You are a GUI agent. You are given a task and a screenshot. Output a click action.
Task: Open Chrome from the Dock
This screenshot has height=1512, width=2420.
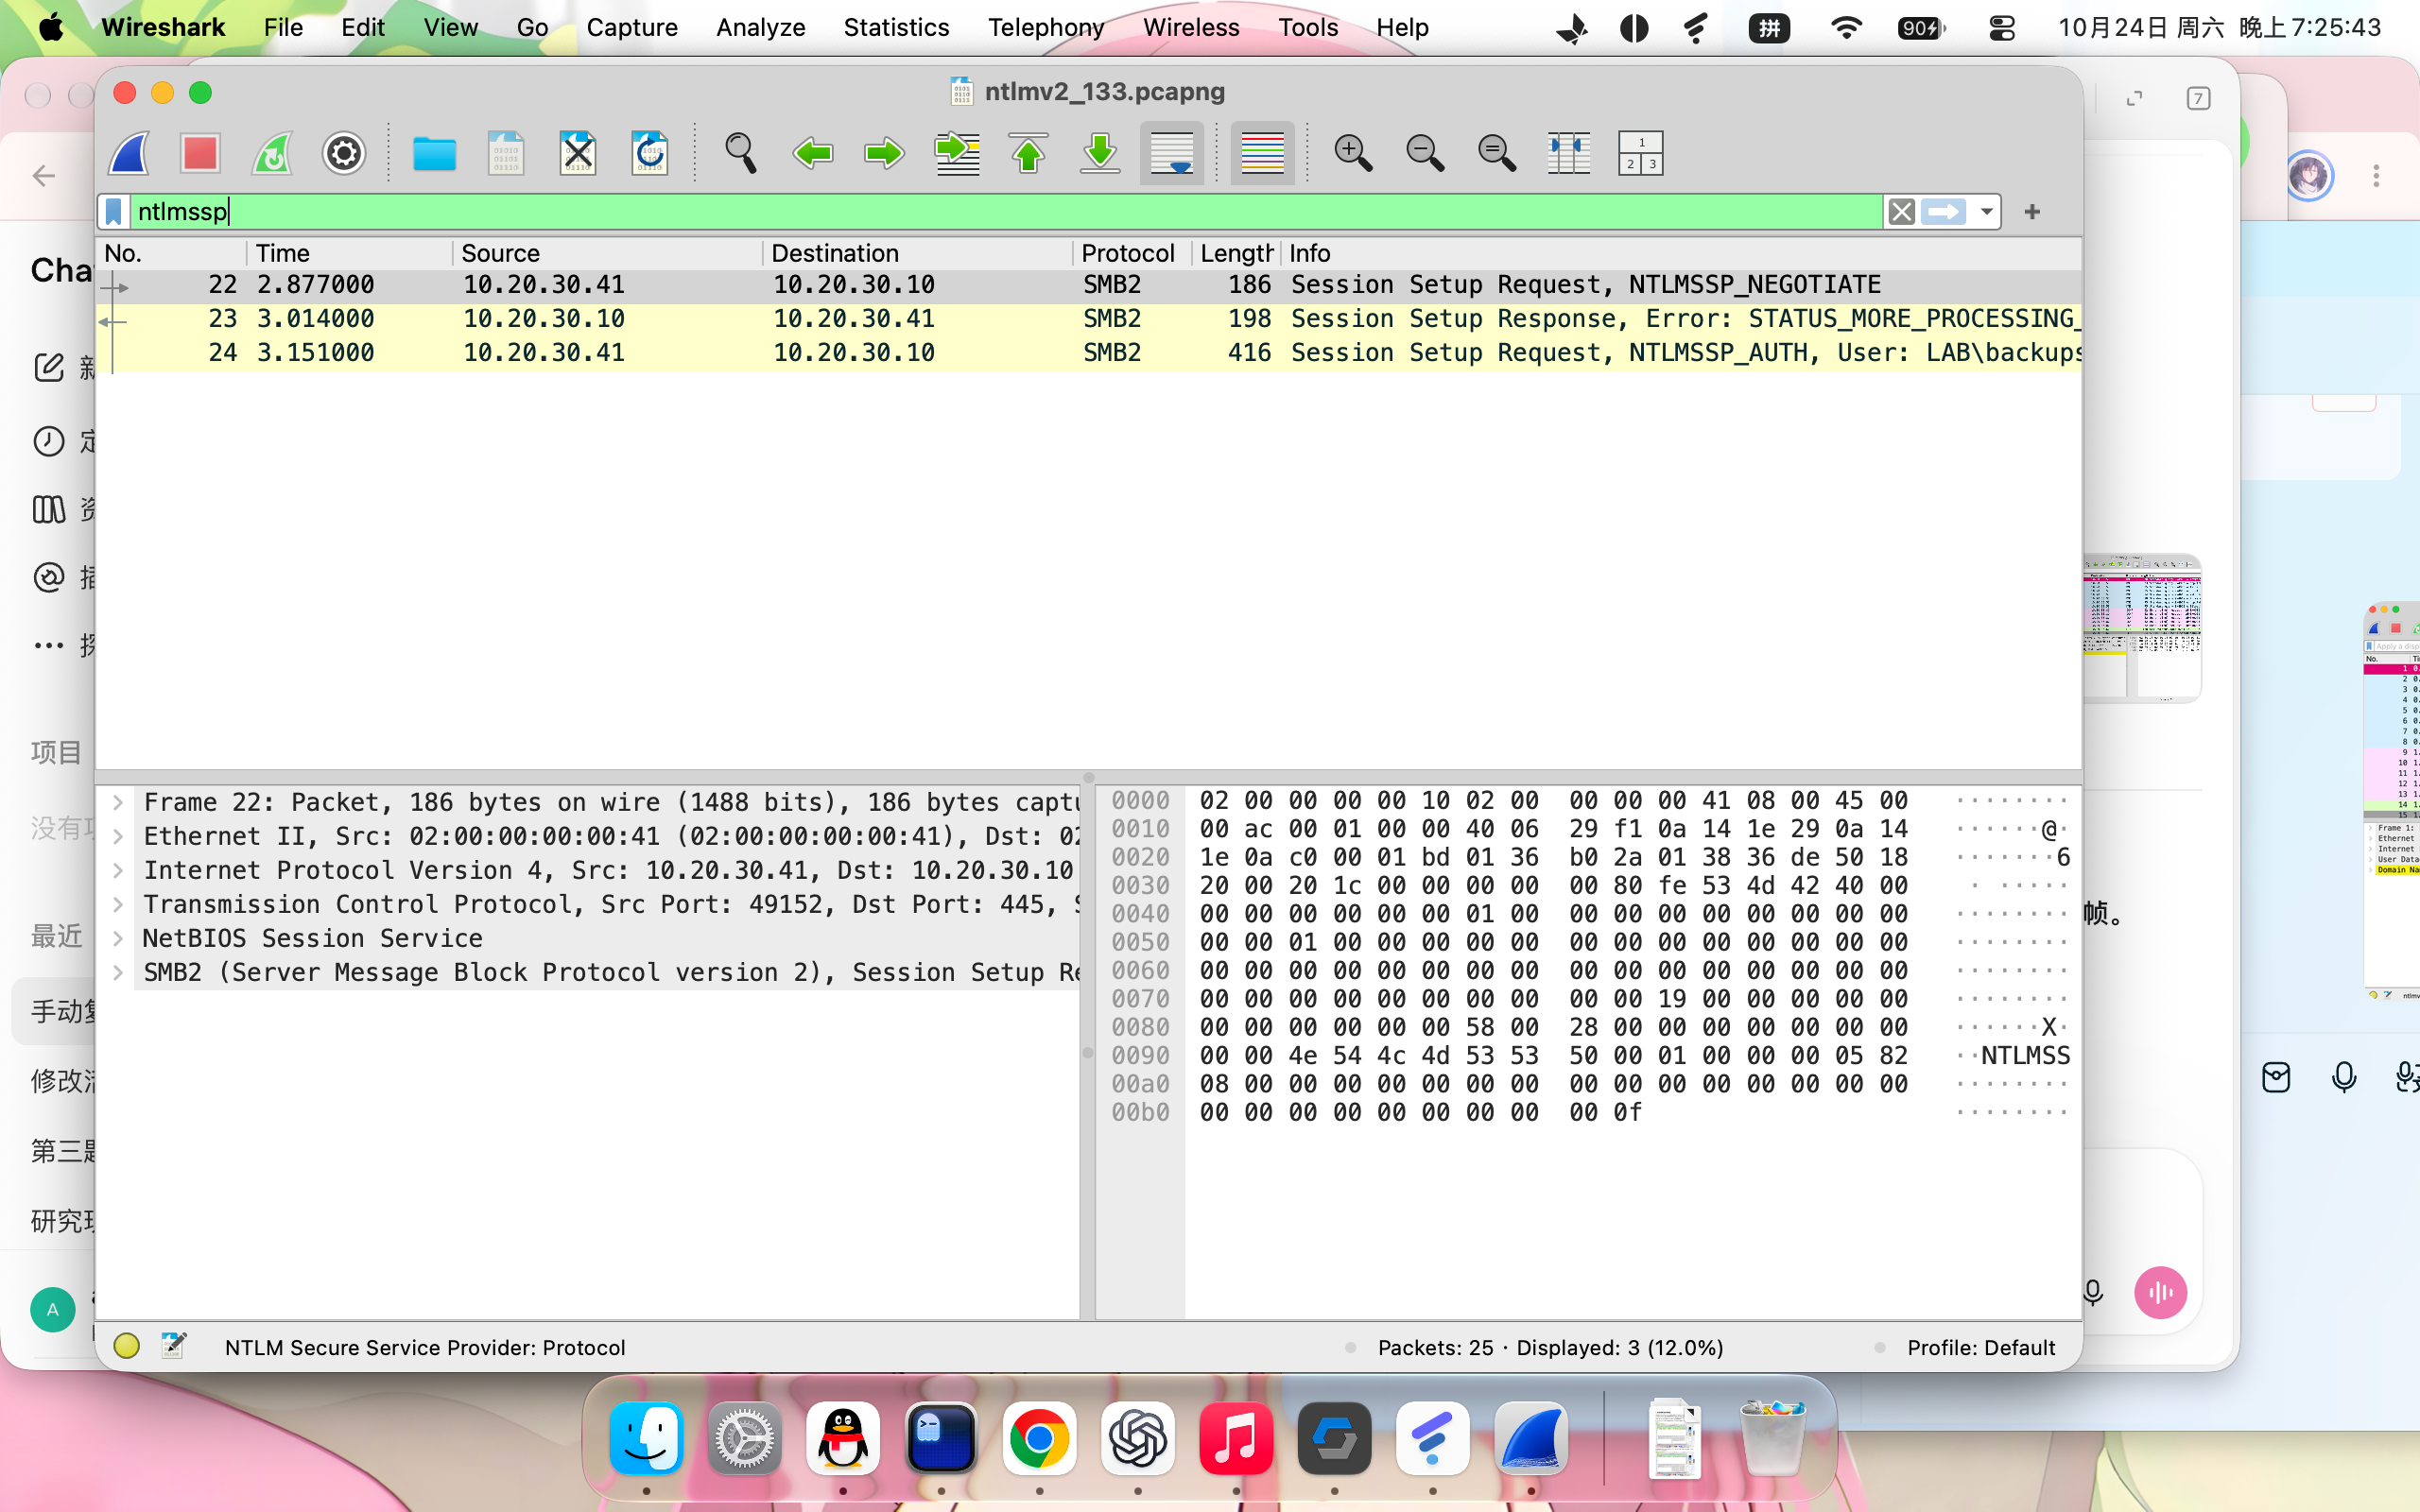coord(1039,1439)
